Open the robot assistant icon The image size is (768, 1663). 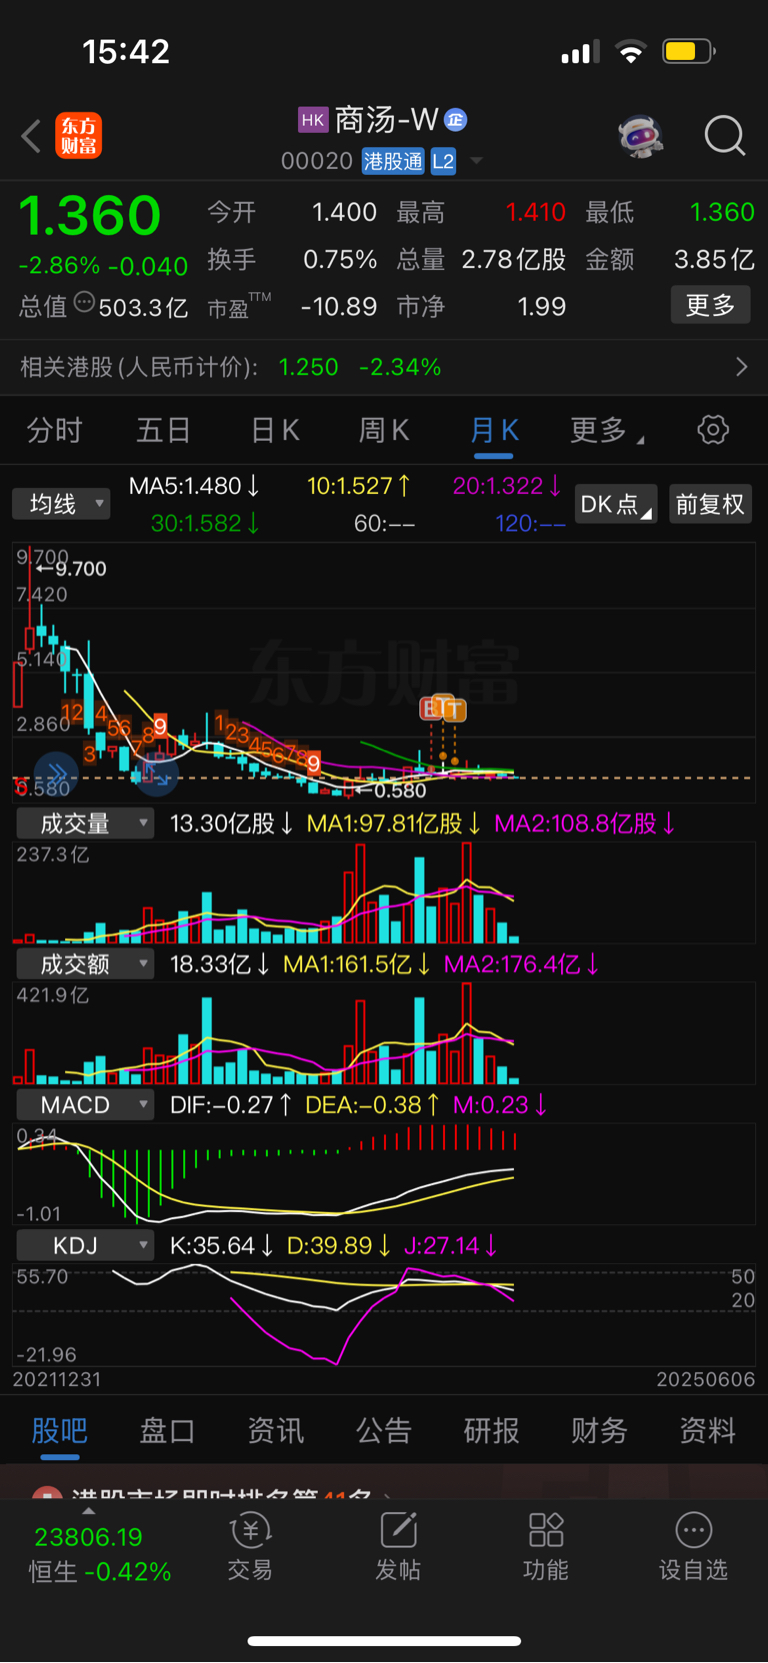click(x=641, y=136)
